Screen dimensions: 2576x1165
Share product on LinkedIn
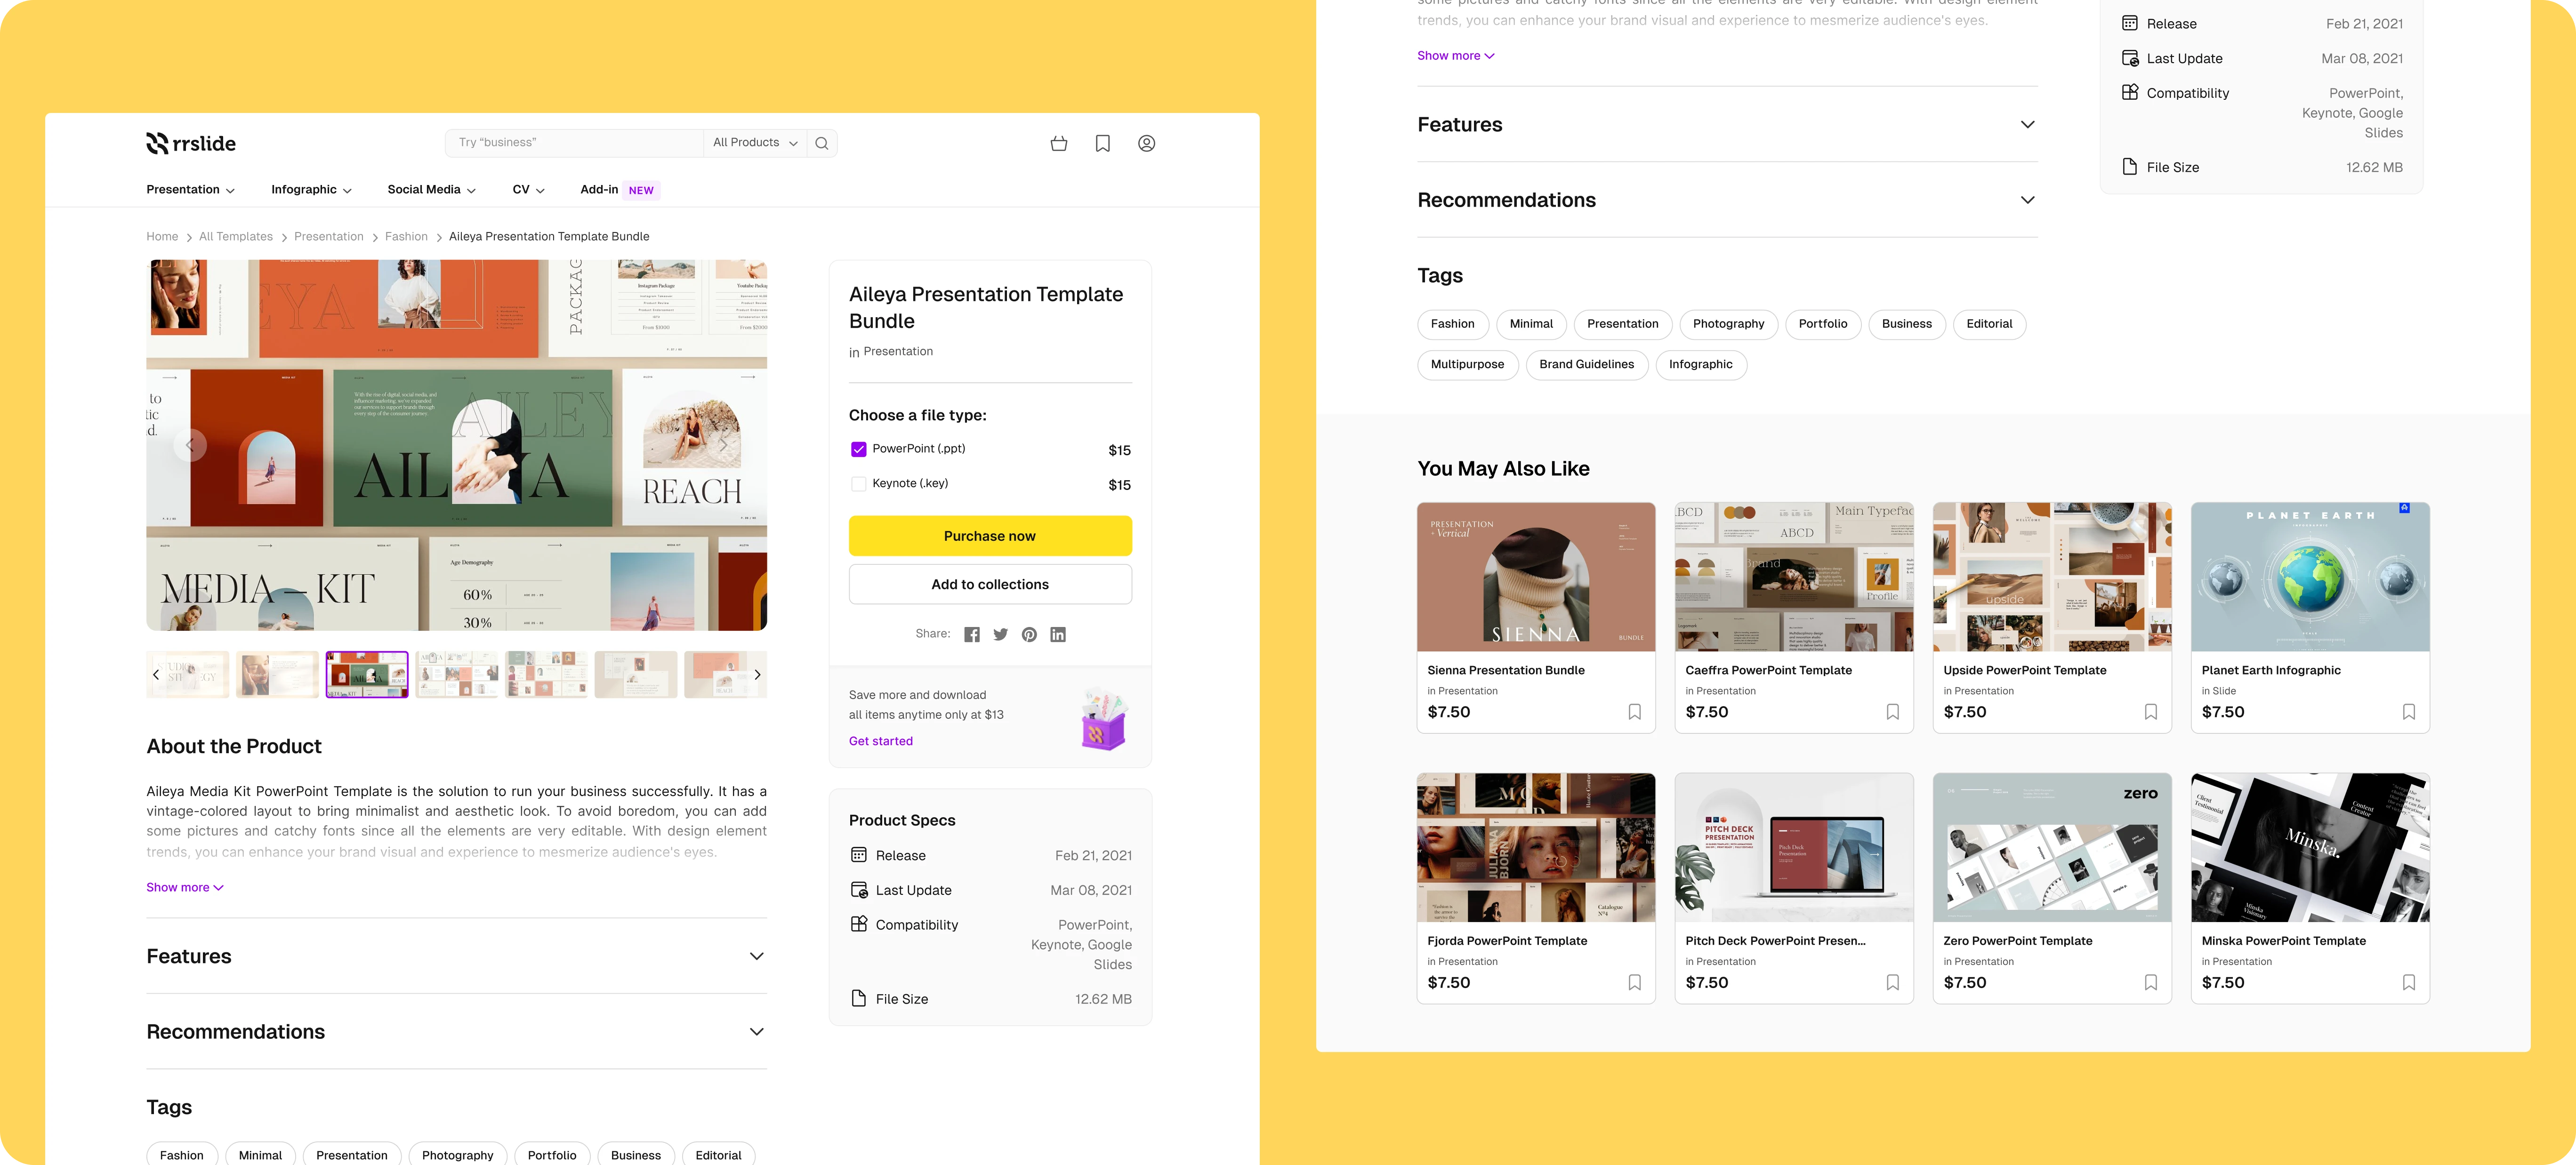tap(1057, 634)
